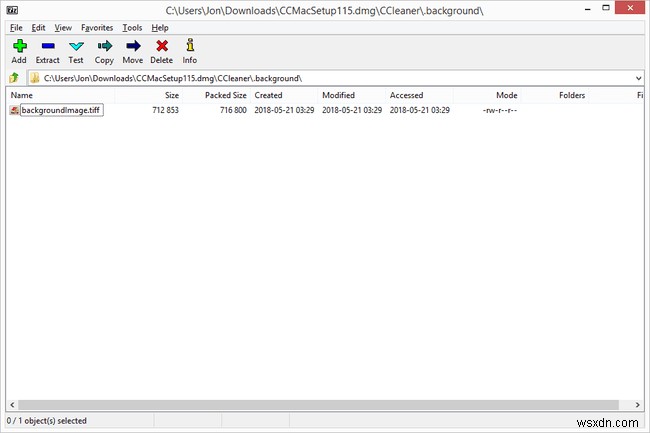Screen dimensions: 650x433
Task: Click the size value 712 853
Action: click(165, 110)
